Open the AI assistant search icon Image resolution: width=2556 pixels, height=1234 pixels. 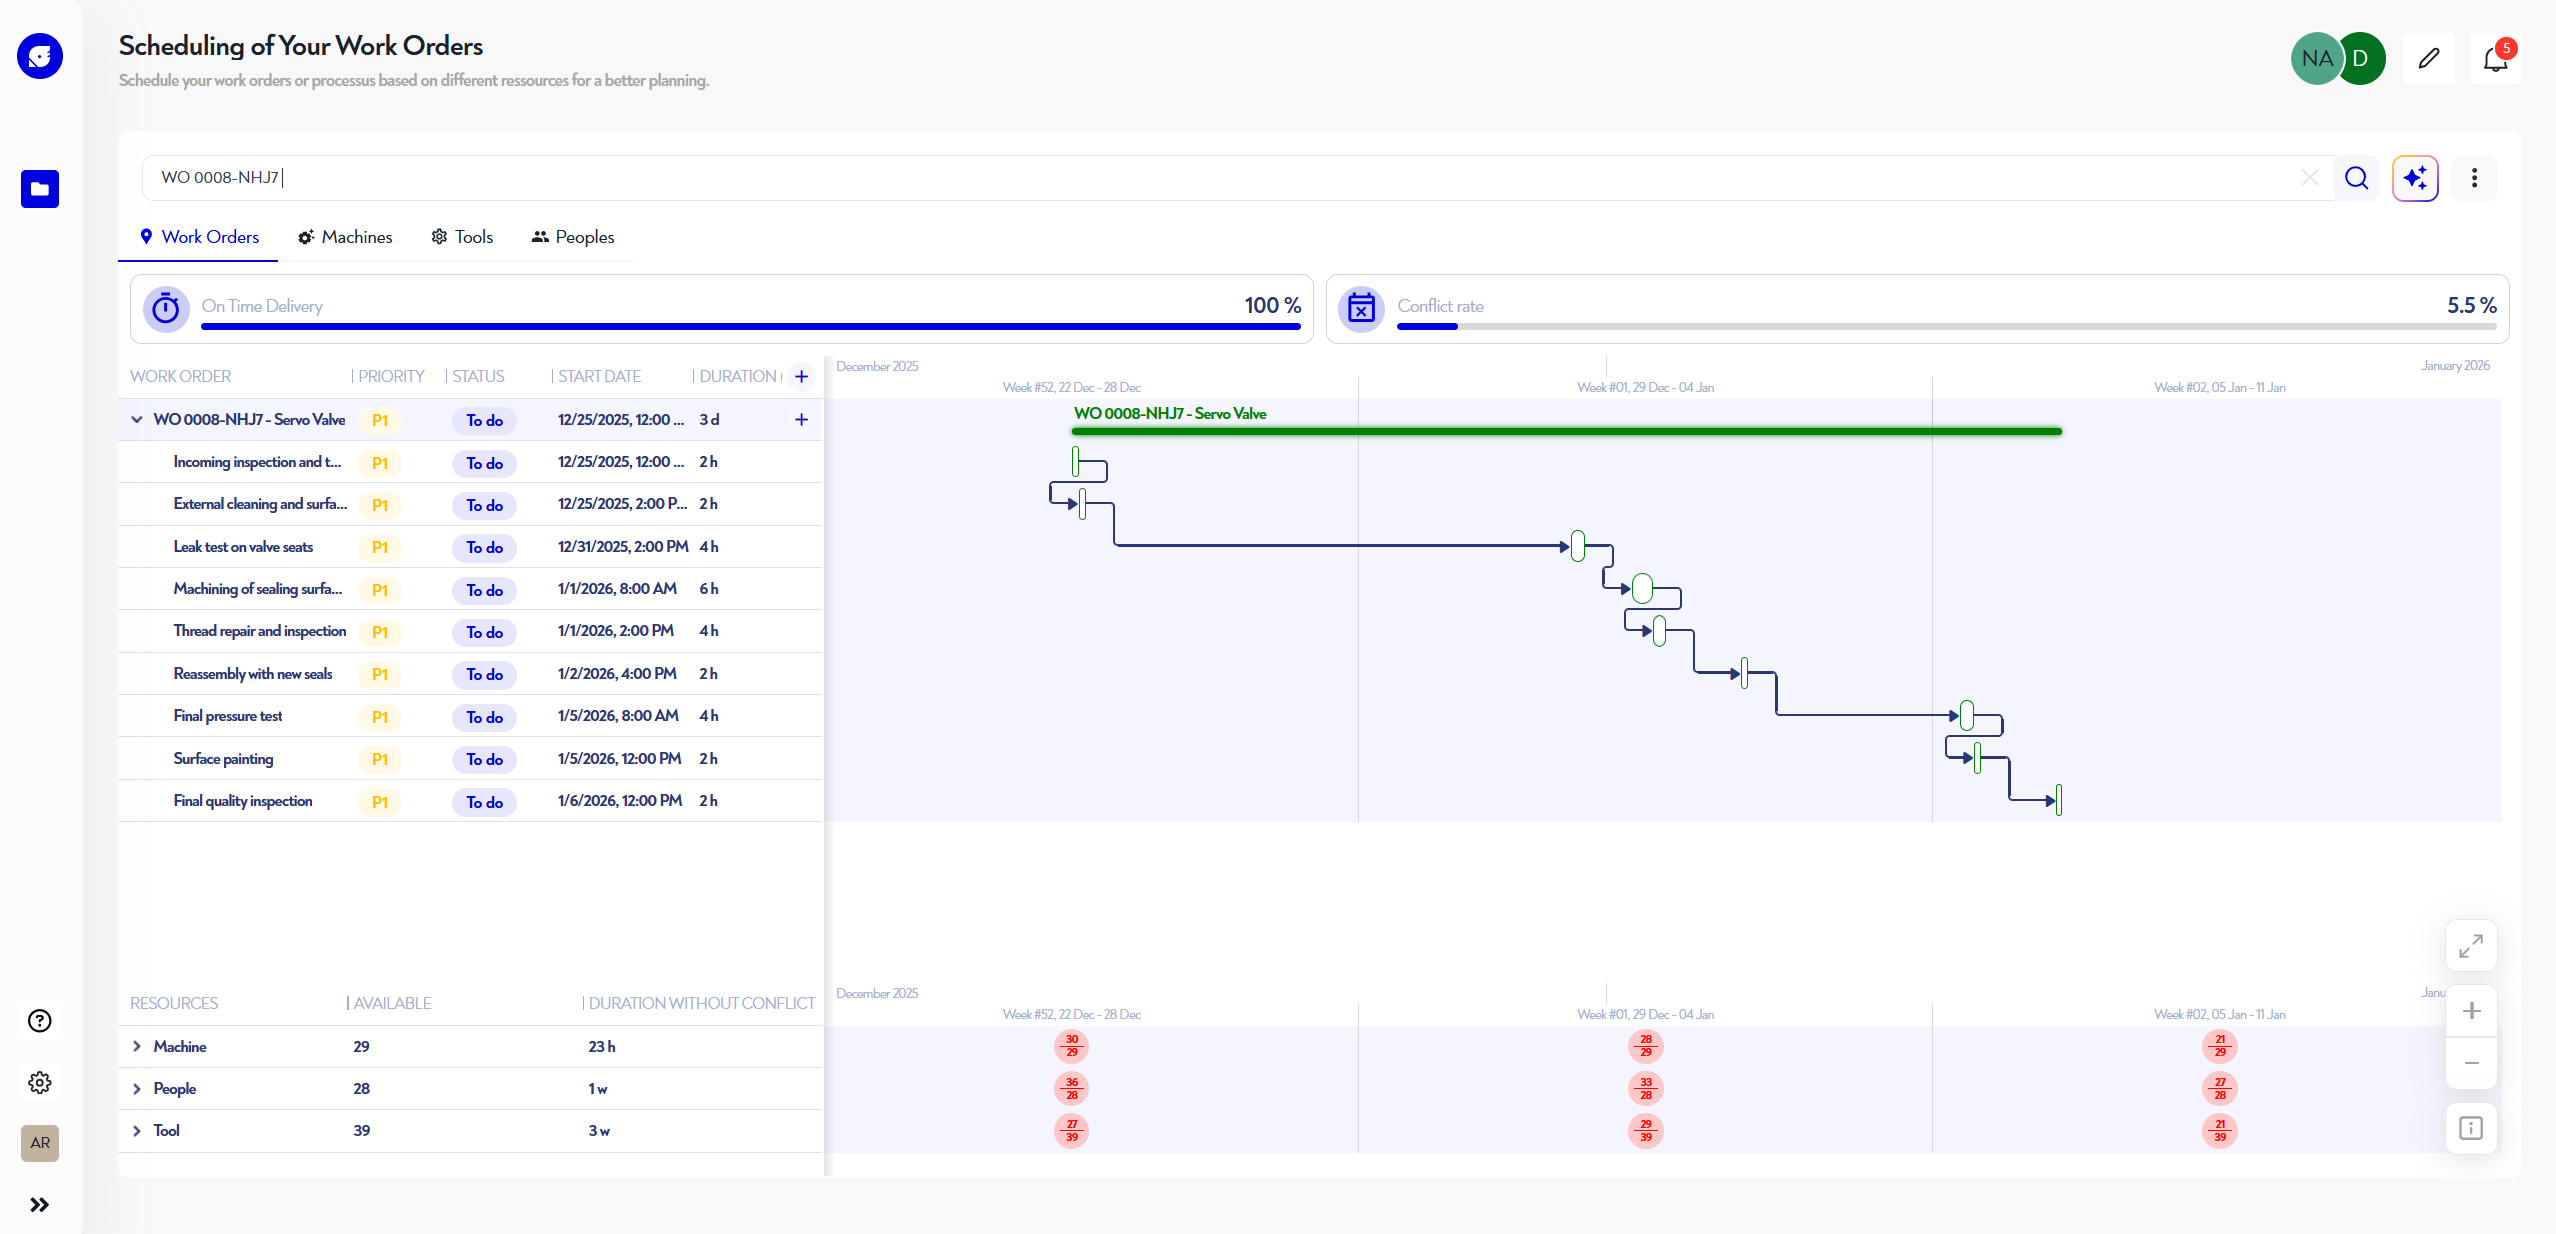point(2415,178)
